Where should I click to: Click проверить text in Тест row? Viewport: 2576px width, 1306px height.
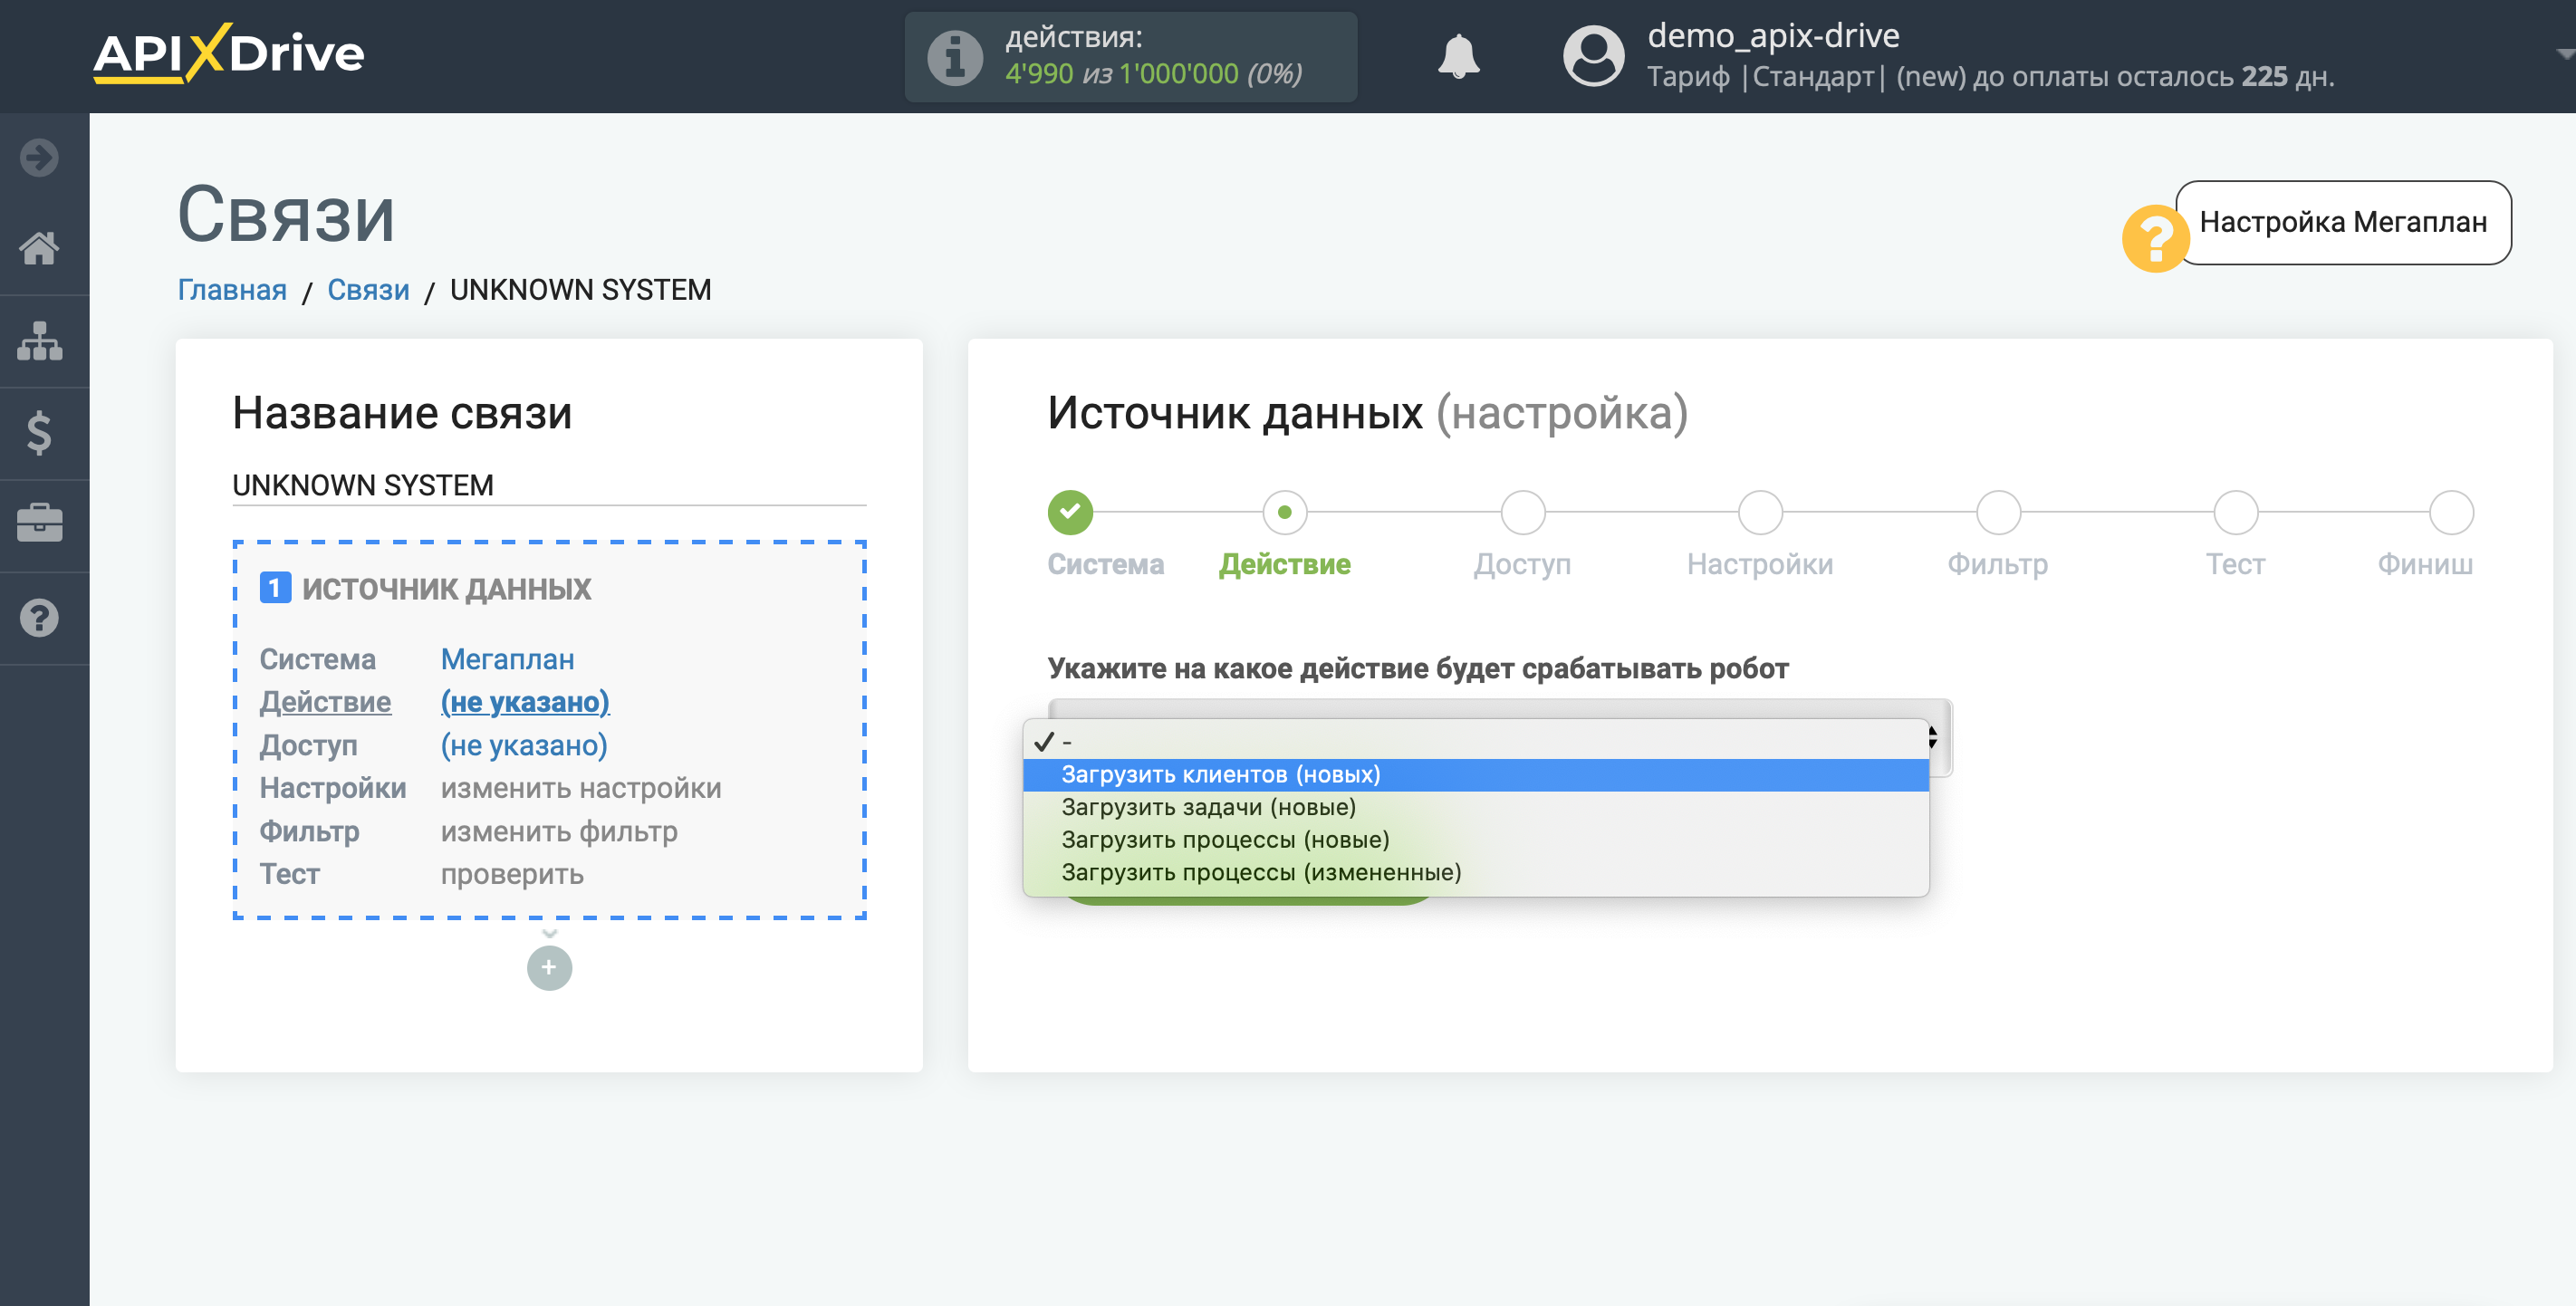point(512,875)
